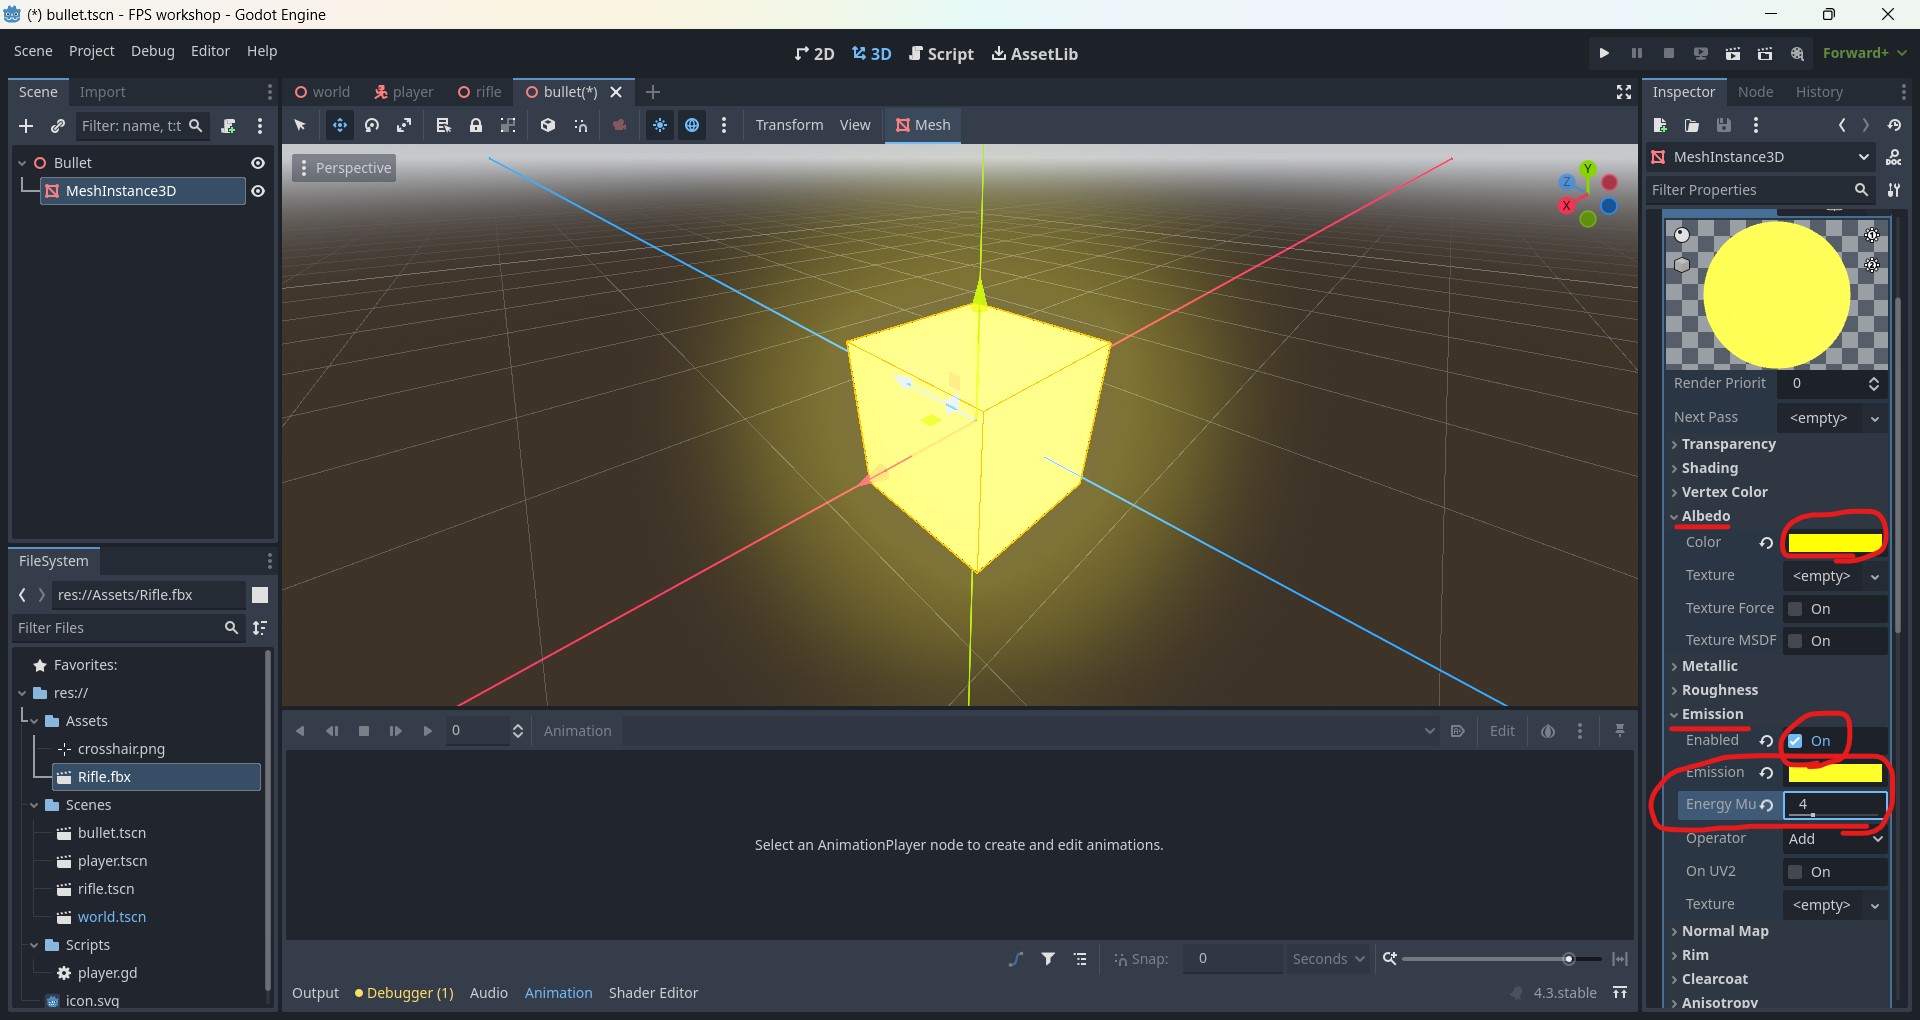
Task: Run the project with the play icon
Action: 1604,53
